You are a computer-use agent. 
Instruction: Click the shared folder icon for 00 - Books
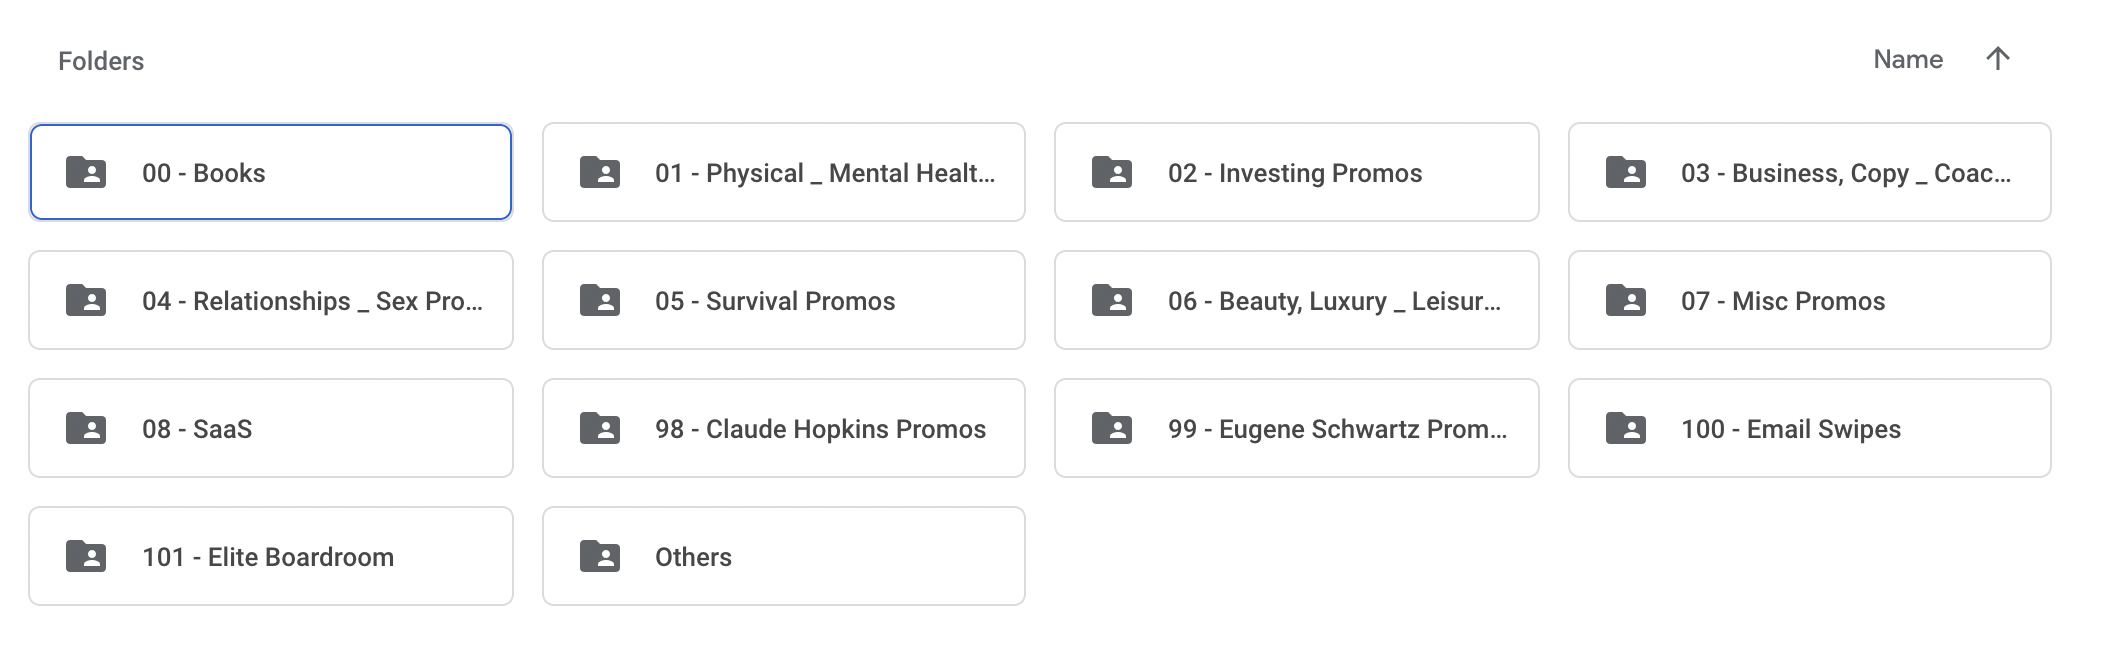(86, 172)
